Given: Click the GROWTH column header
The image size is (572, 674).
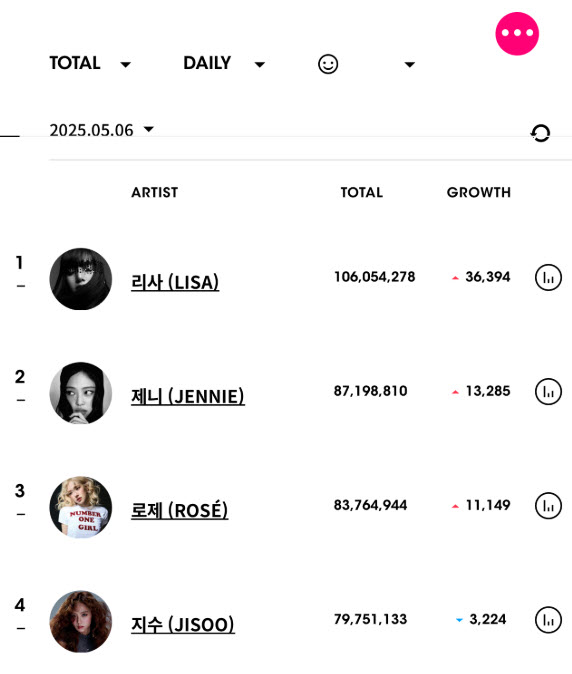Looking at the screenshot, I should pyautogui.click(x=479, y=193).
